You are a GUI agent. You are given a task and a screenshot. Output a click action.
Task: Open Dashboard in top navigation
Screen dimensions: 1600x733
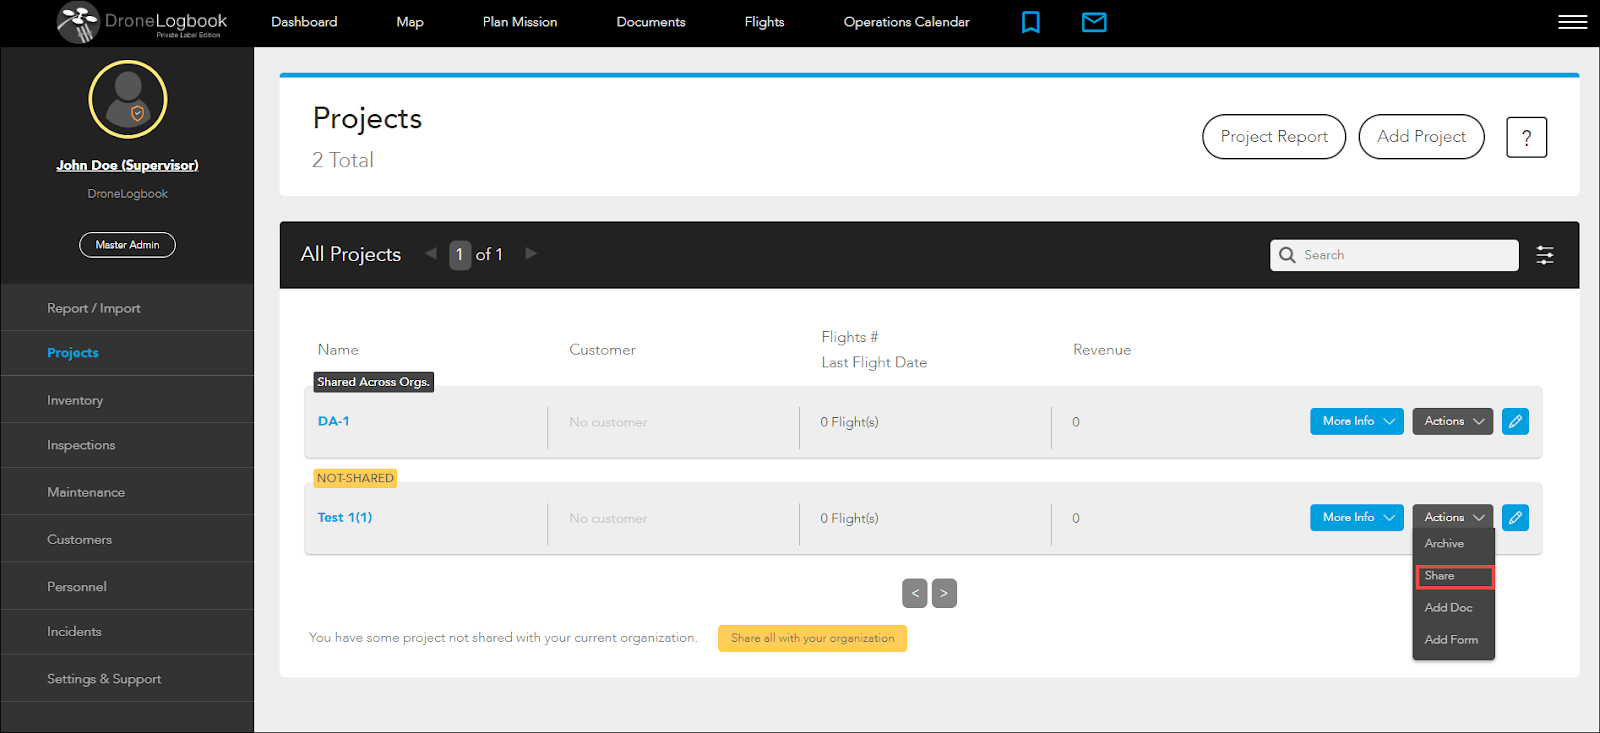point(304,22)
